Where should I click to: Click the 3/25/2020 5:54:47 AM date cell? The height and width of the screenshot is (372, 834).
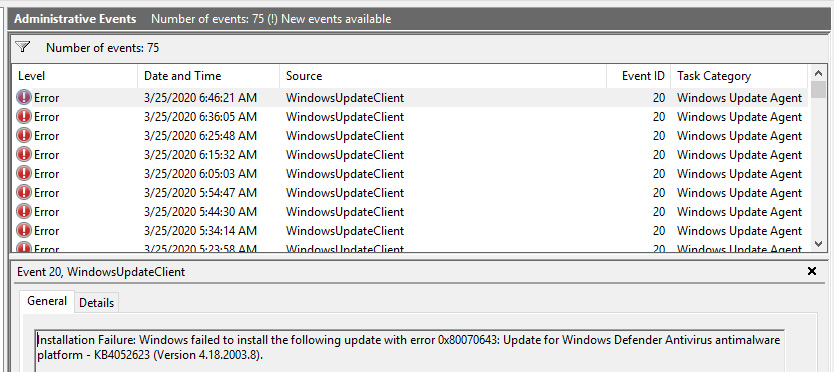pos(201,193)
